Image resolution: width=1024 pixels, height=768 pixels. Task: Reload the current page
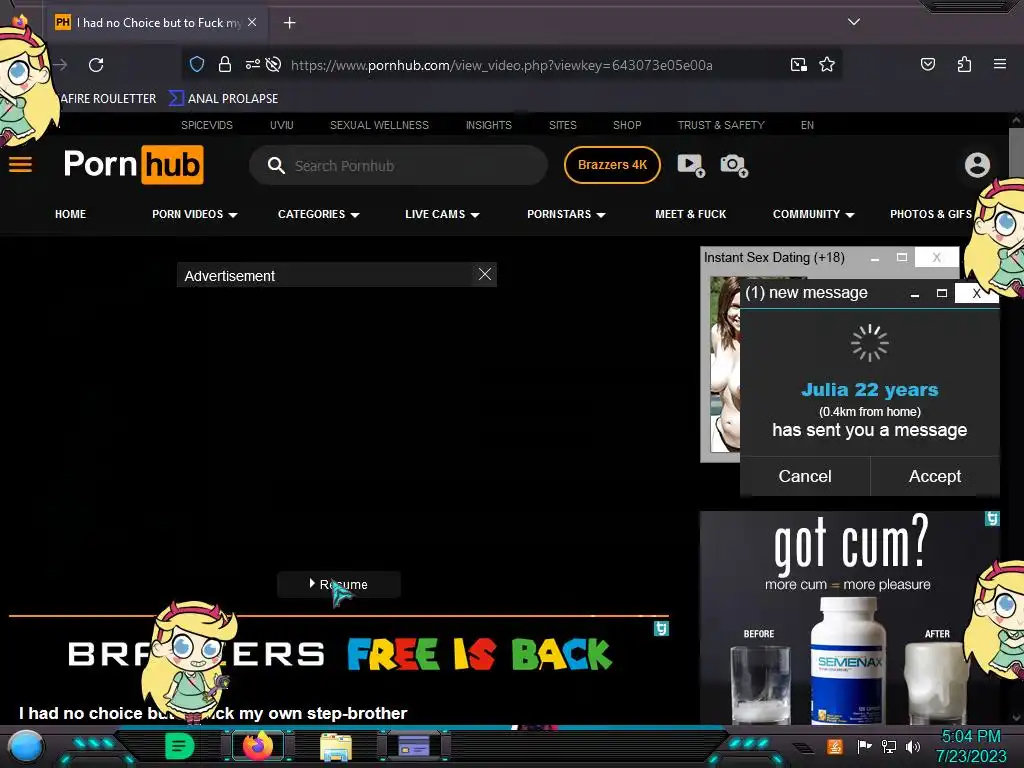pyautogui.click(x=96, y=65)
